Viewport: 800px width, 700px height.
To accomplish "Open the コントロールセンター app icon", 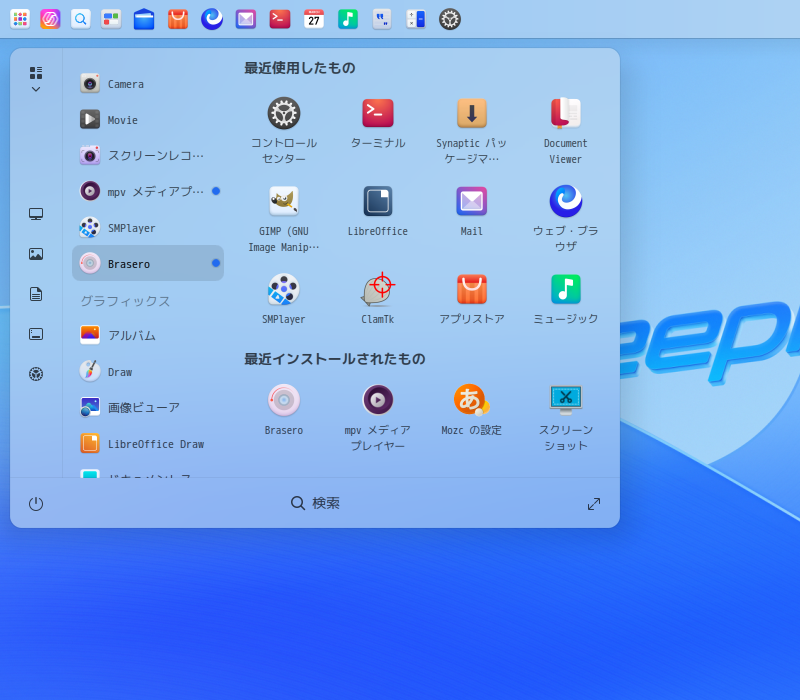I will [284, 113].
